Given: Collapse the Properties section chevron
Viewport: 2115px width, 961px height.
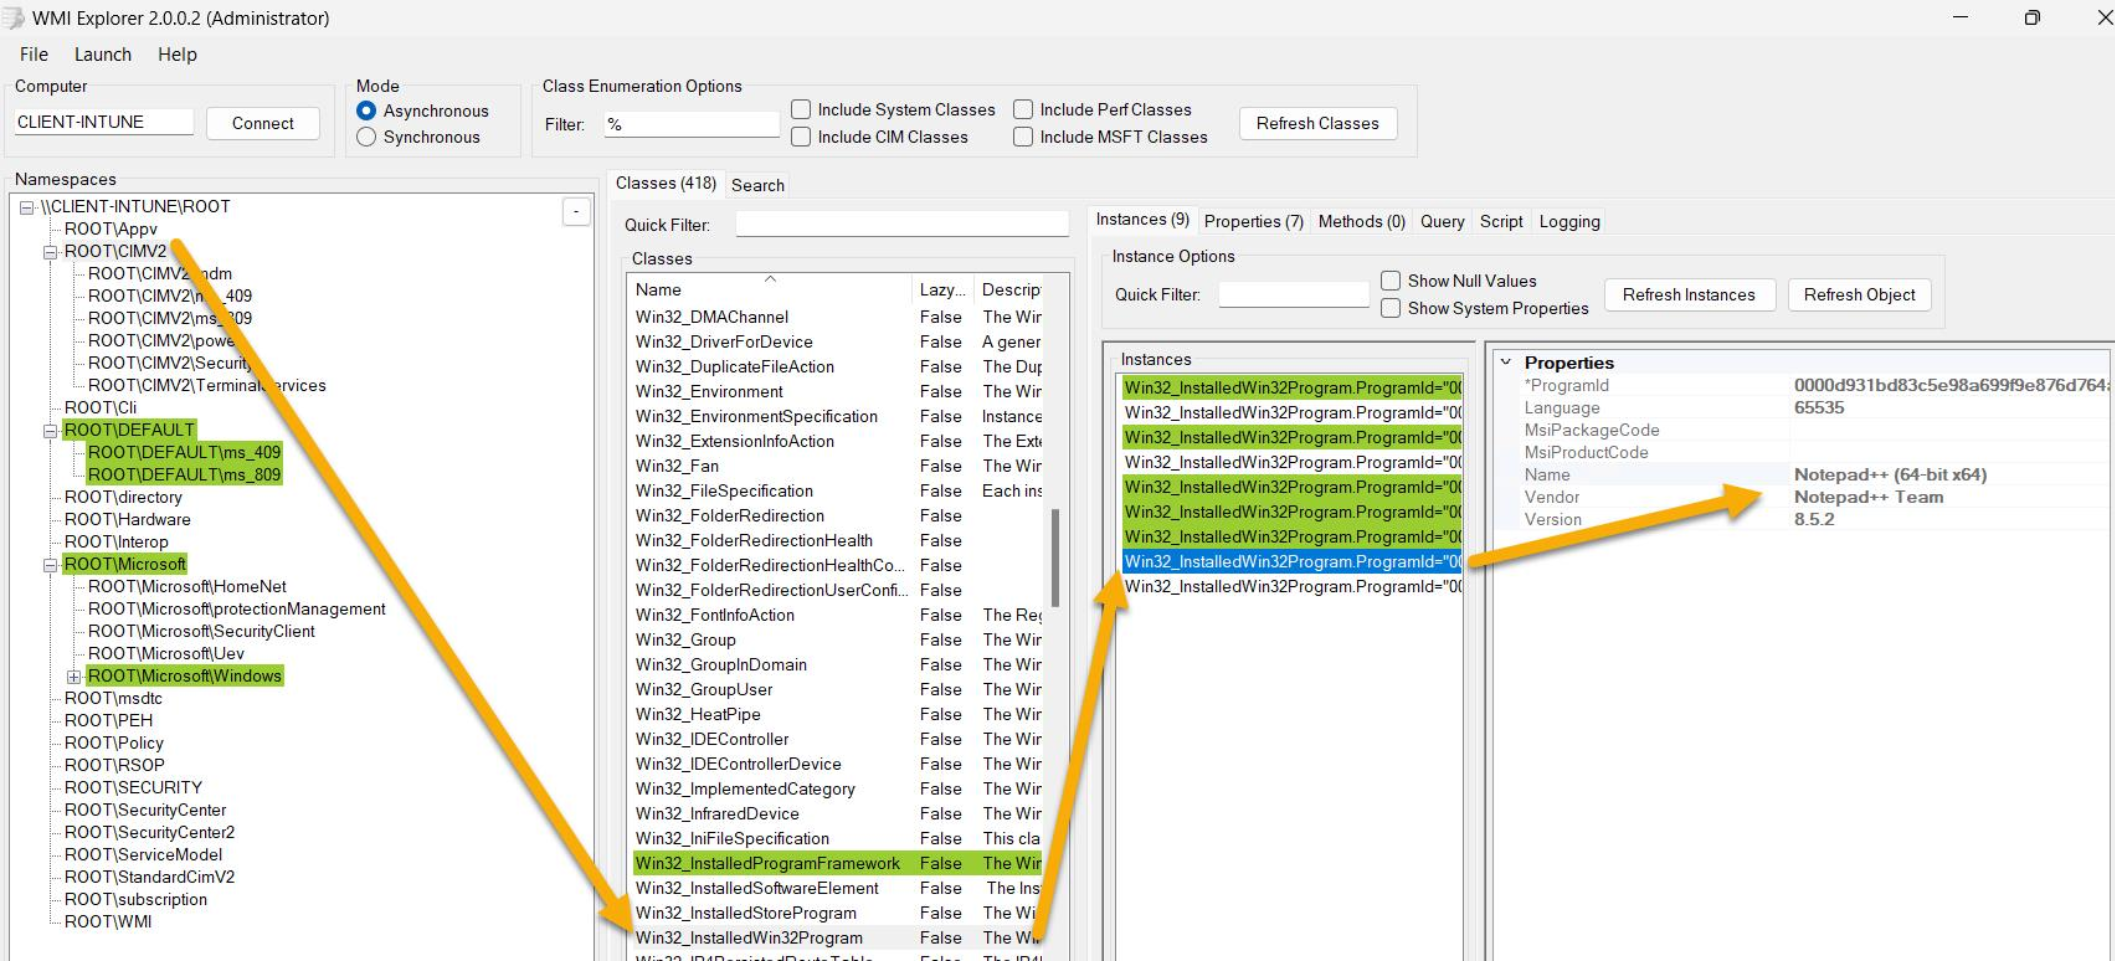Looking at the screenshot, I should pyautogui.click(x=1506, y=362).
